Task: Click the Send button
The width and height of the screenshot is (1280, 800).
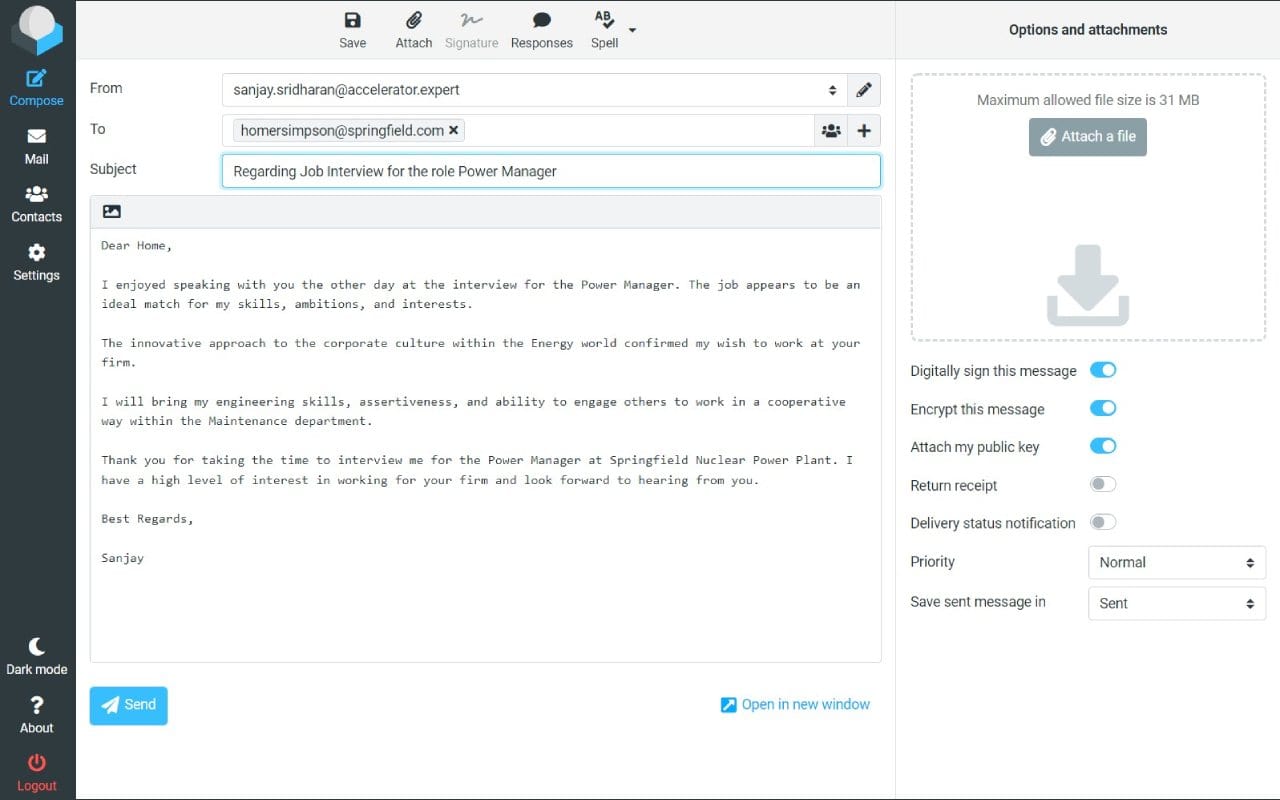Action: 128,705
